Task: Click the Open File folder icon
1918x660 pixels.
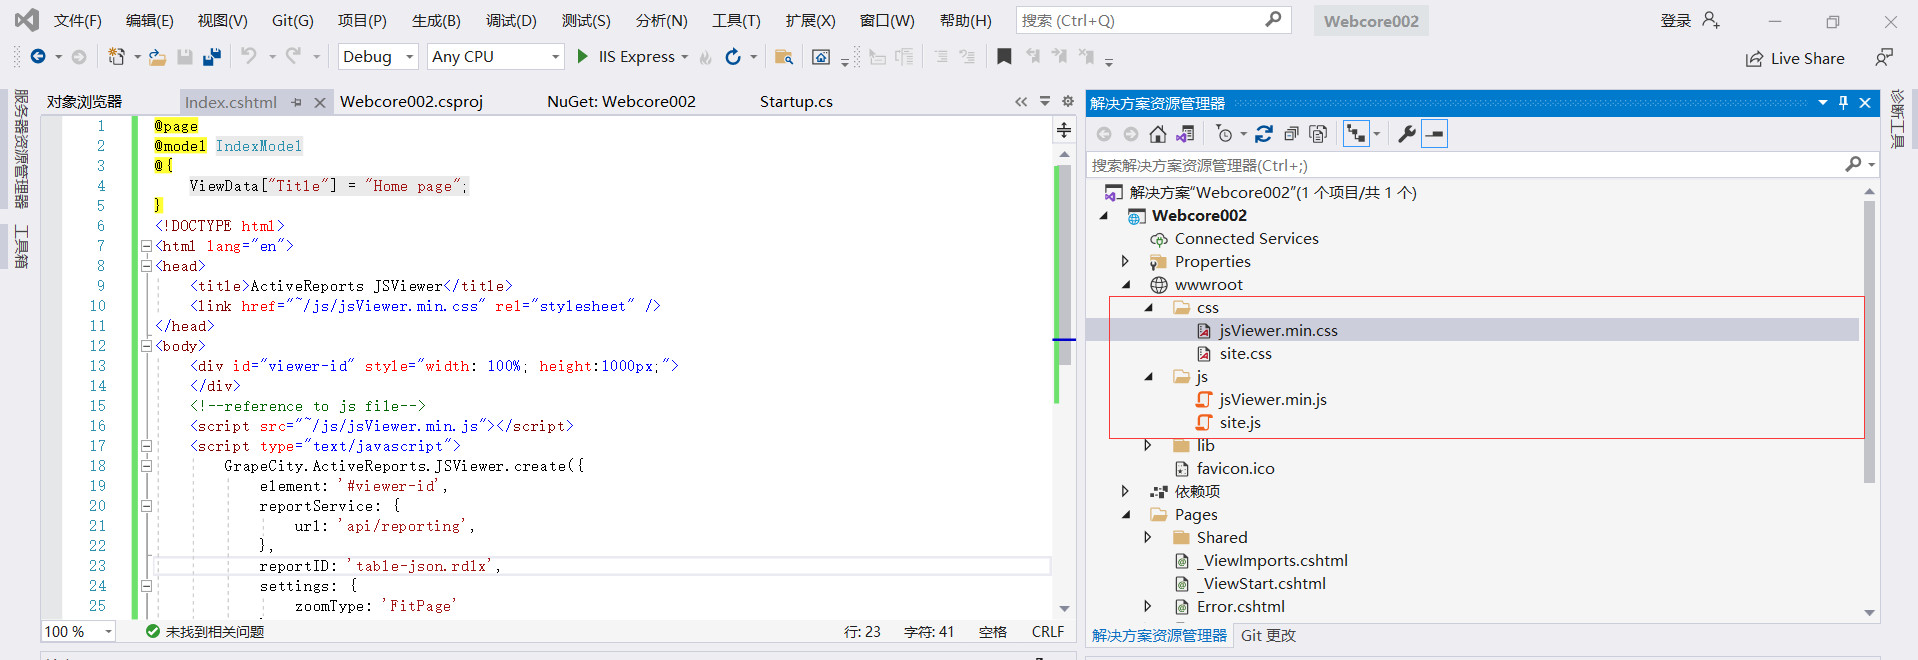Action: tap(157, 57)
